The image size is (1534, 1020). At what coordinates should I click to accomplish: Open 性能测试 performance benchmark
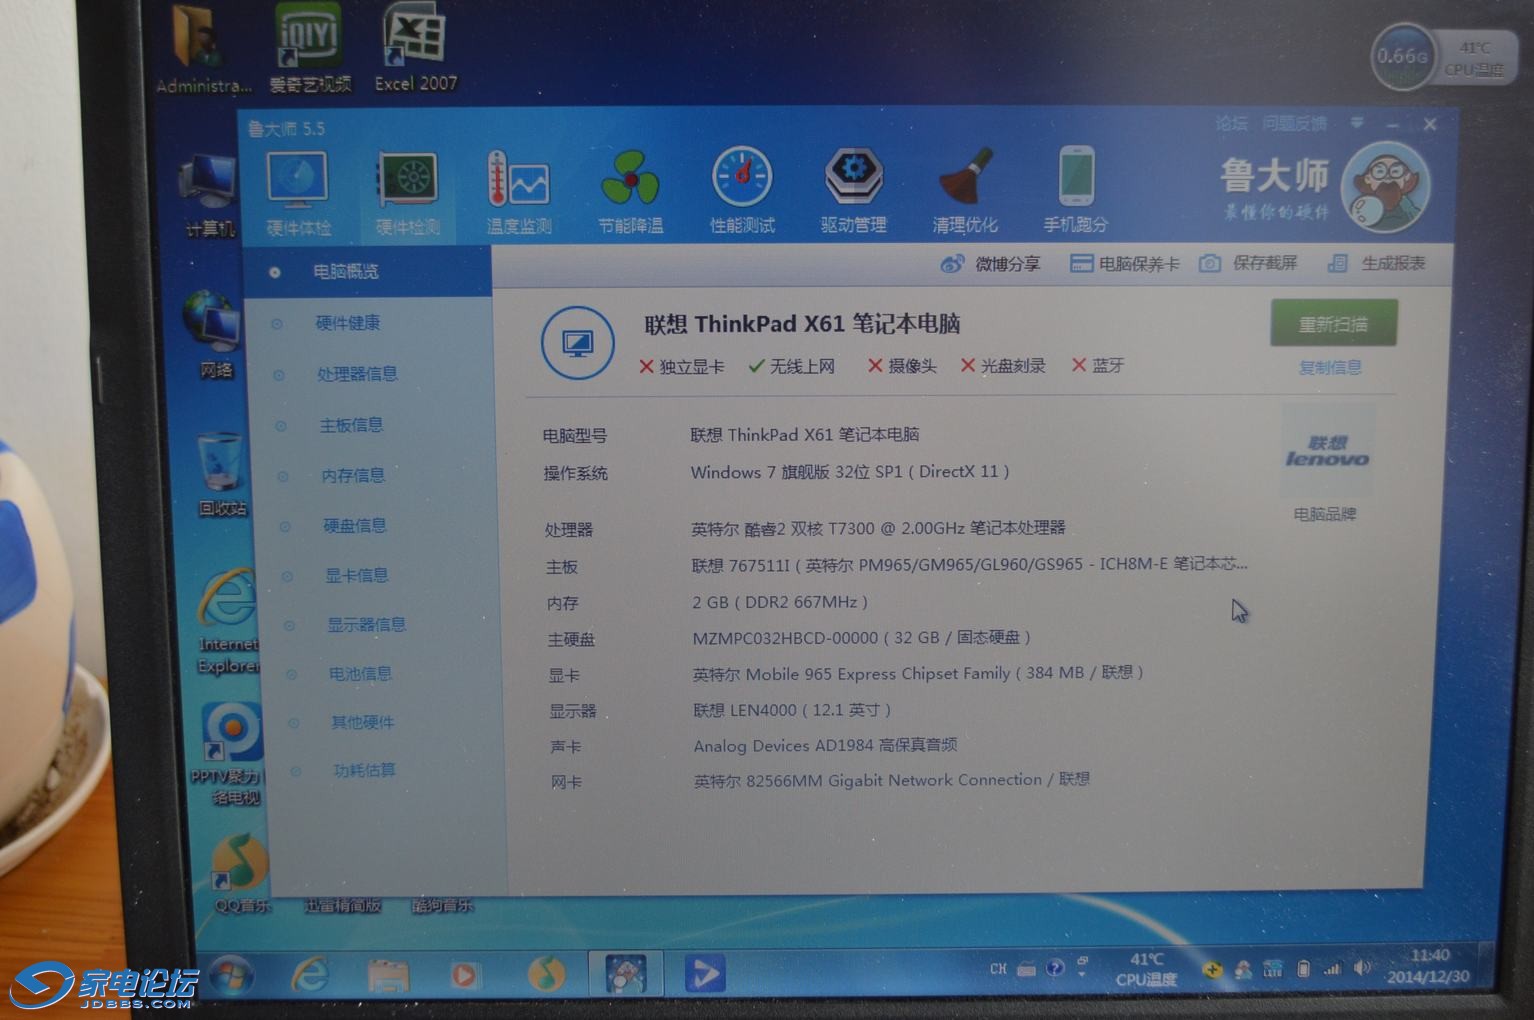pos(742,191)
